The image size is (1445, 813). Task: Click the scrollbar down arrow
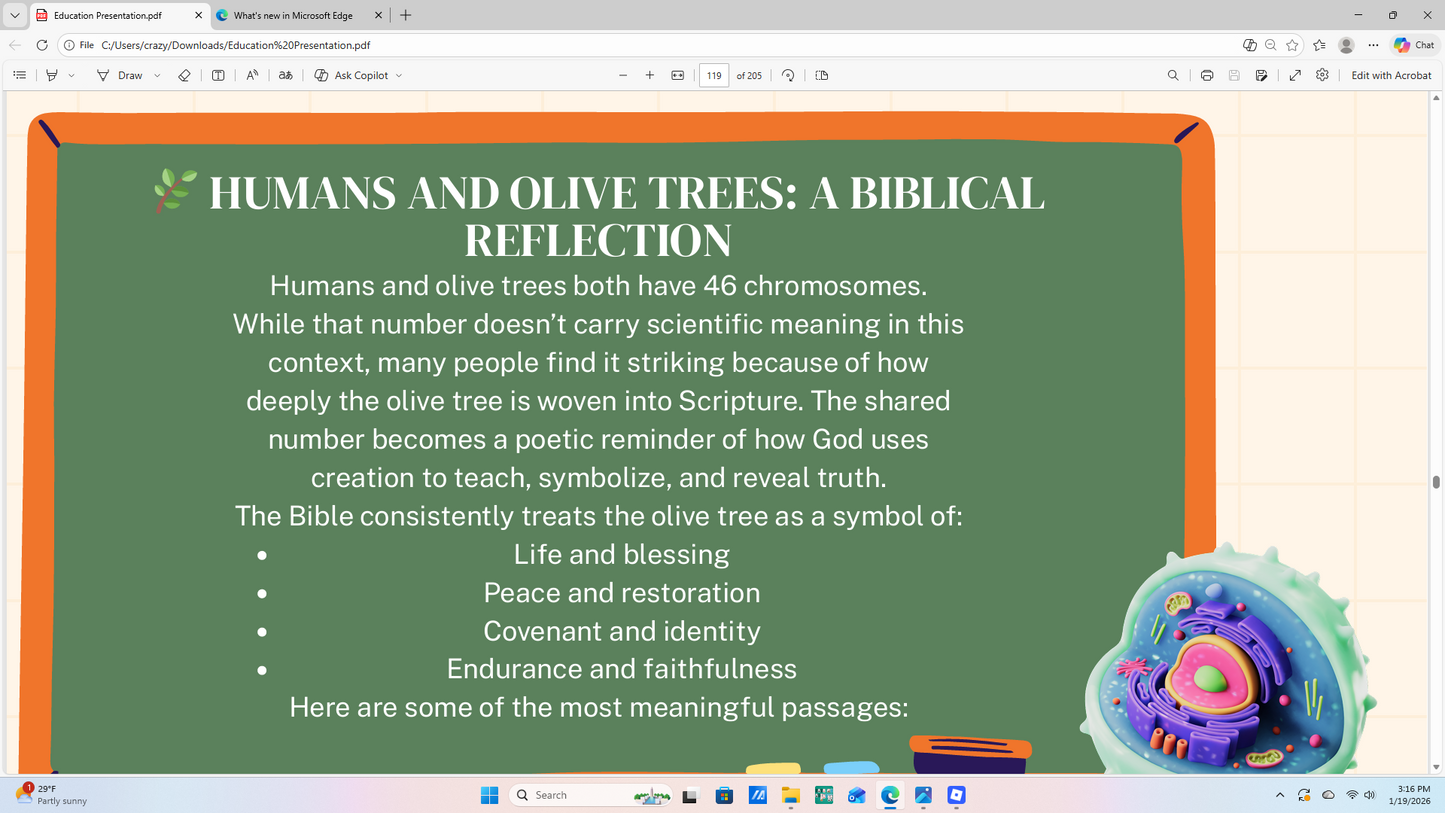pos(1437,767)
